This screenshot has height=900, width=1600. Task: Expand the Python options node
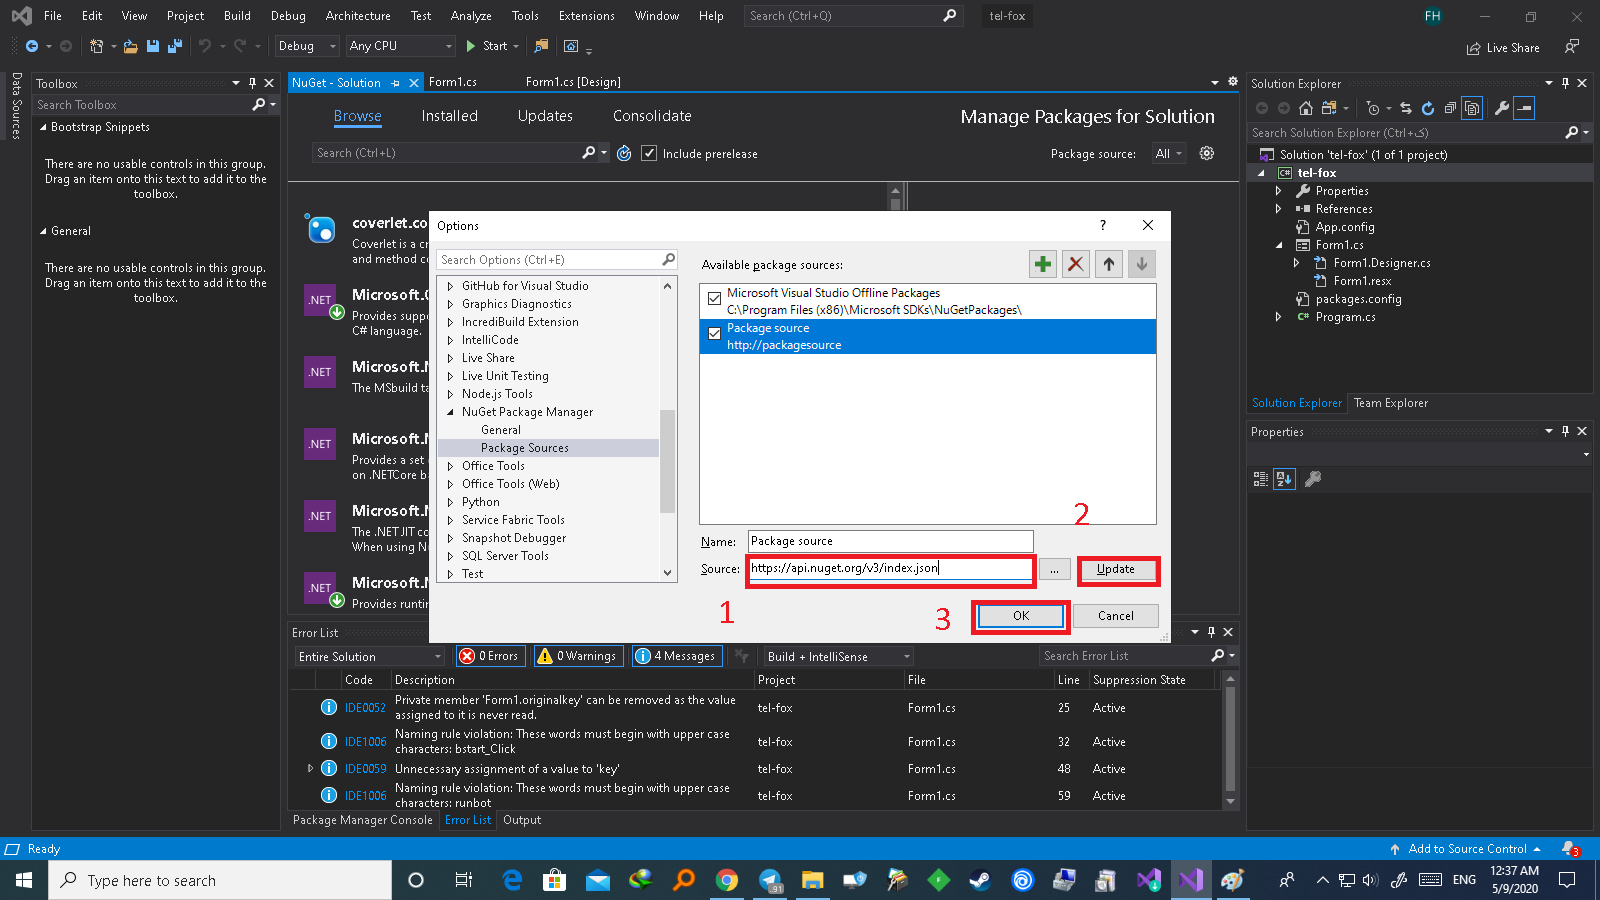pos(450,502)
